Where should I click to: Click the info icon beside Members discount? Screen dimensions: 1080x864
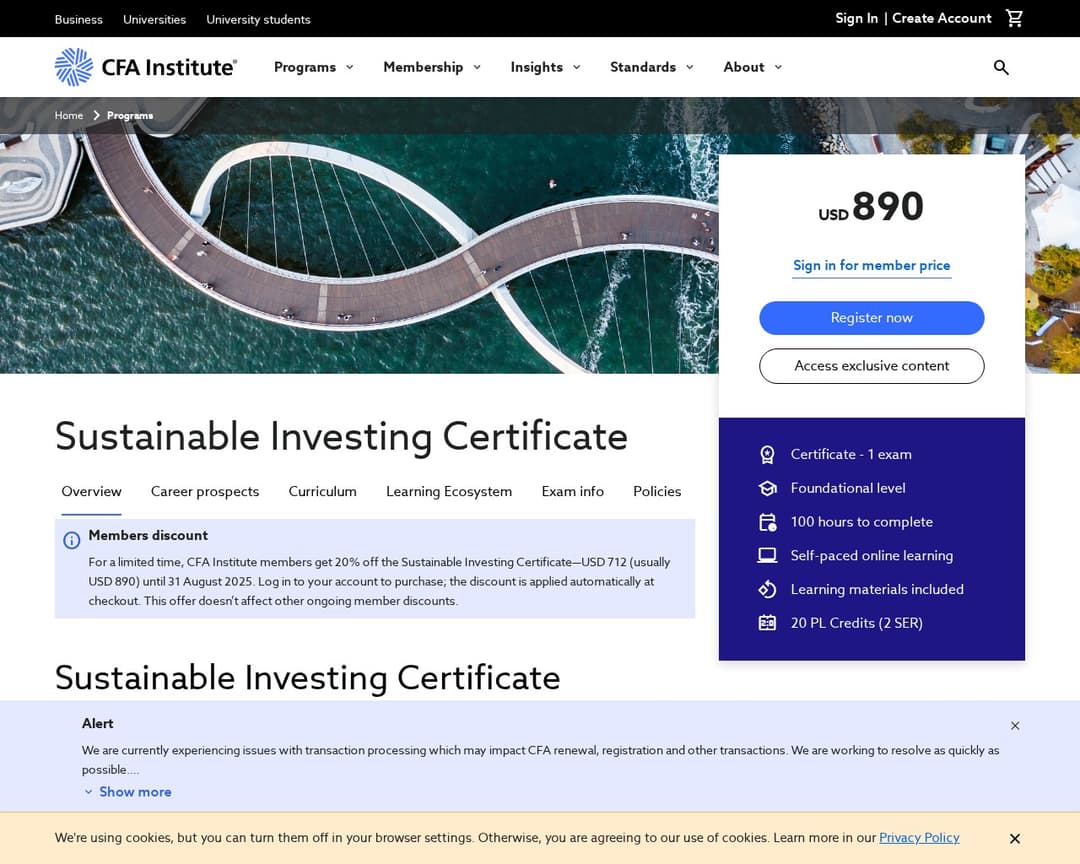[71, 540]
